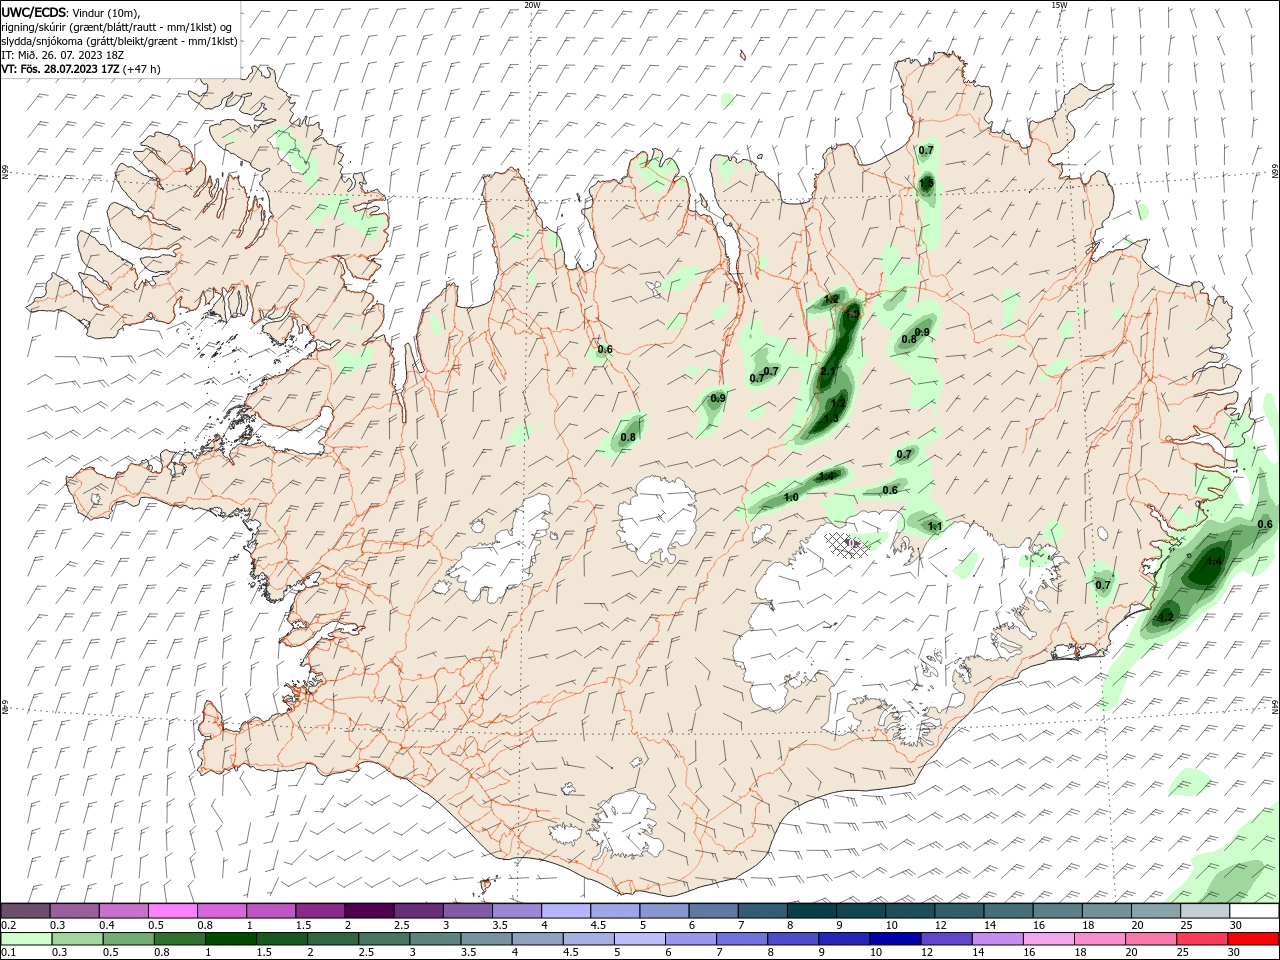Click the 'UWC/ECDS' title text

(34, 12)
